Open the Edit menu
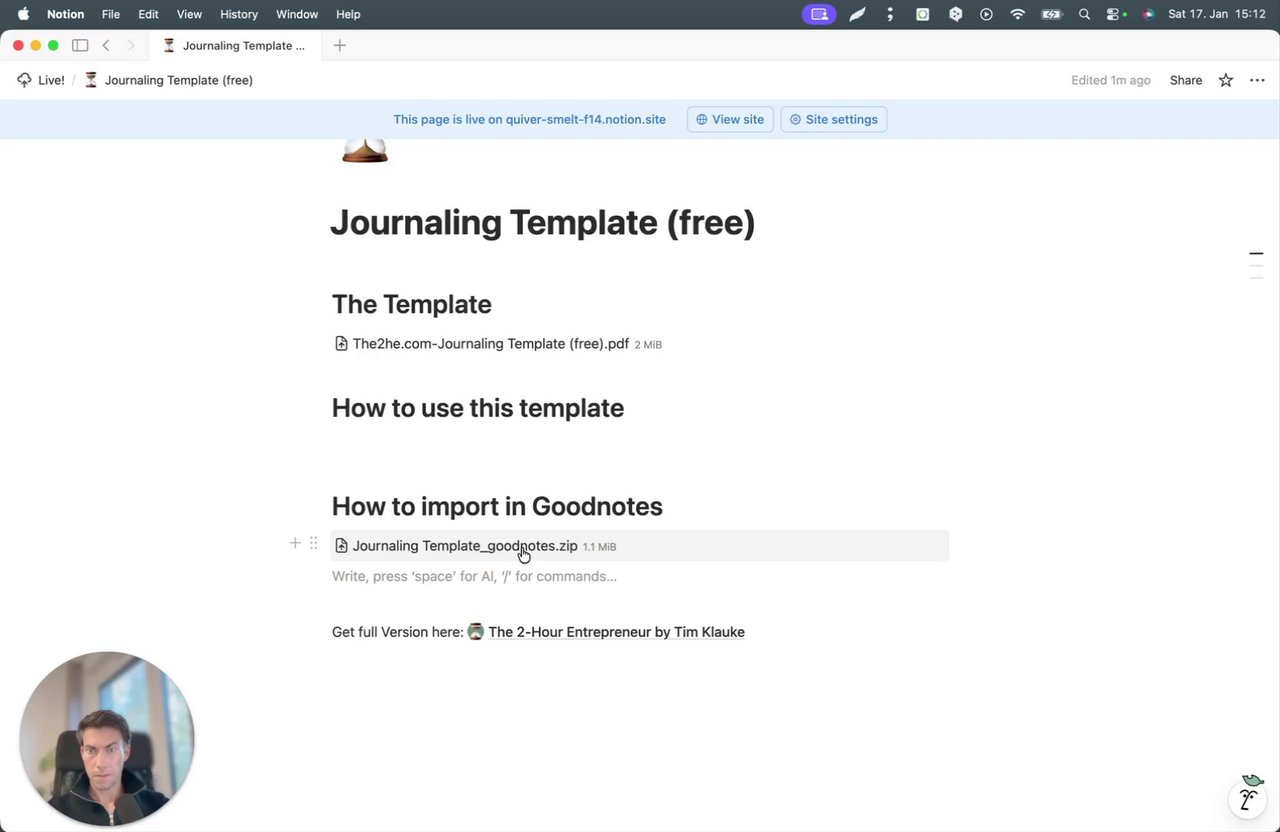 coord(148,14)
